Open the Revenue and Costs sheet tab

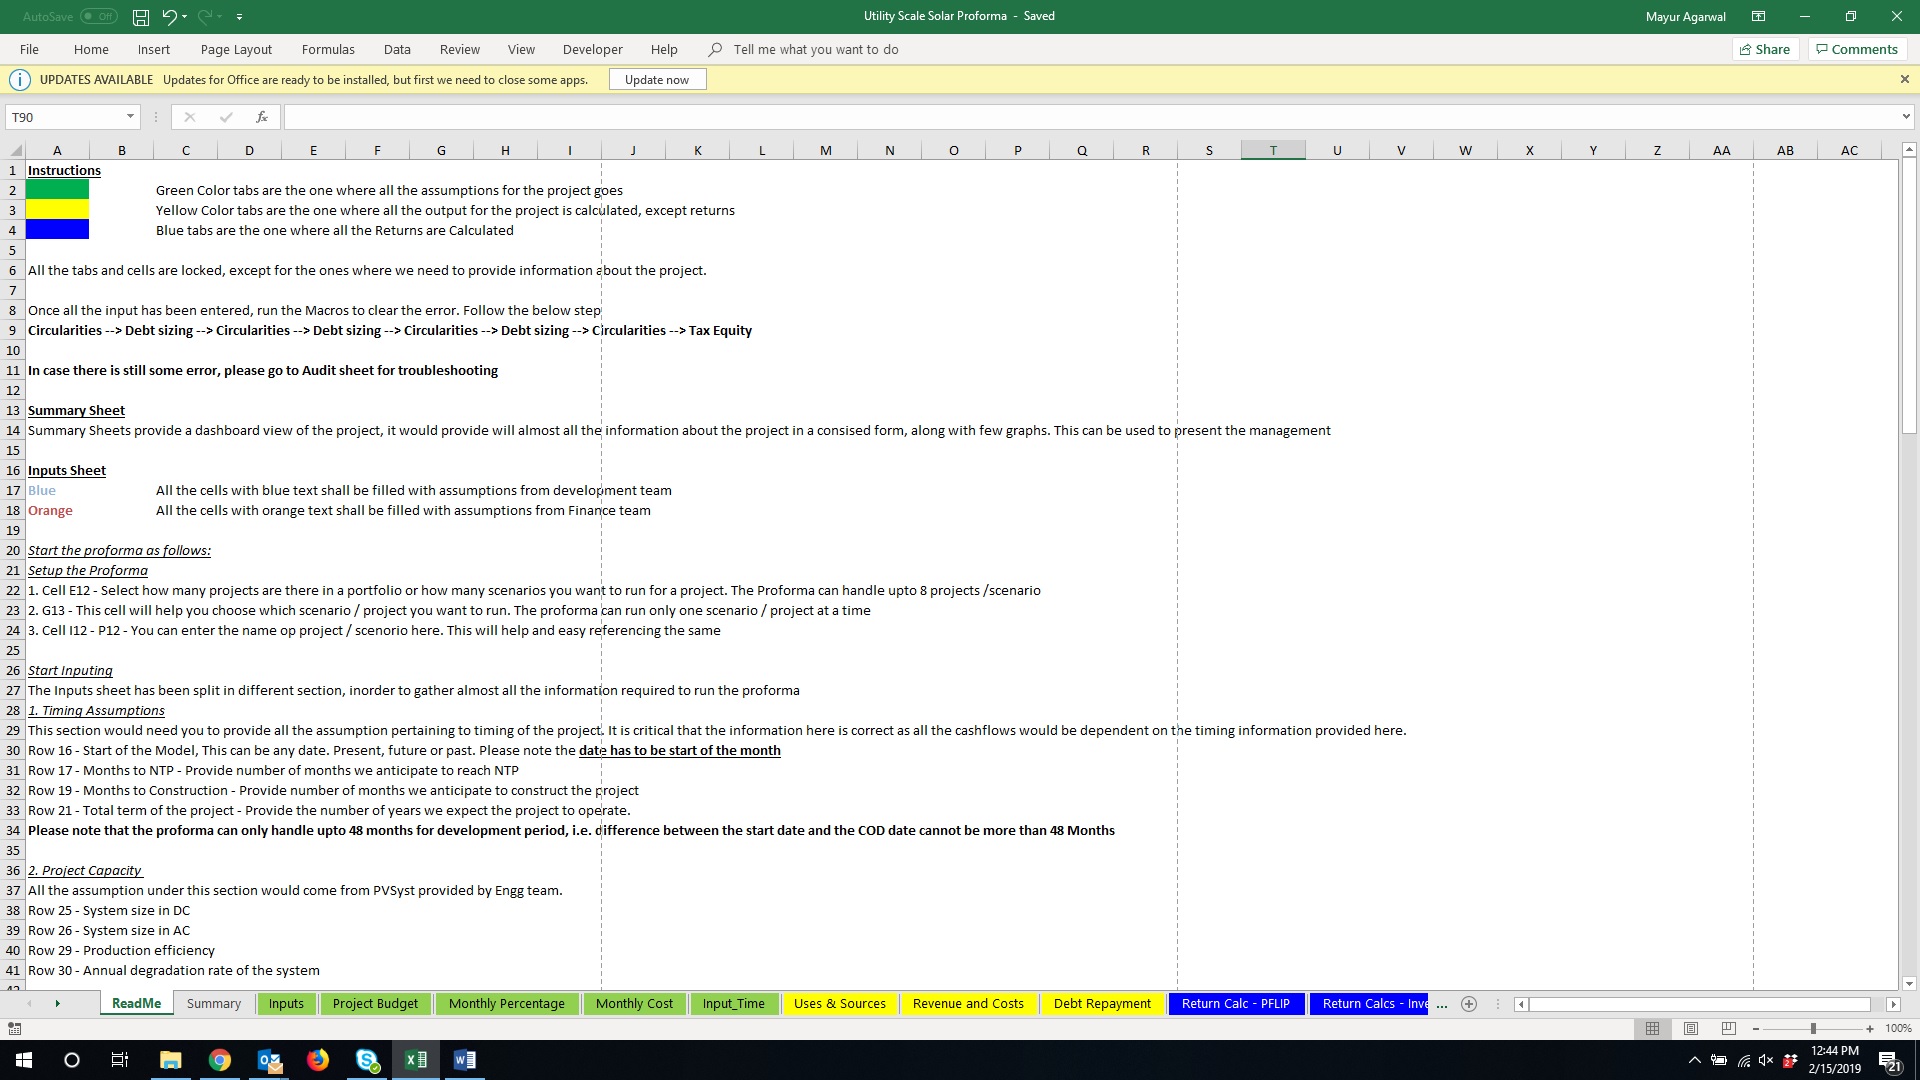click(969, 1003)
